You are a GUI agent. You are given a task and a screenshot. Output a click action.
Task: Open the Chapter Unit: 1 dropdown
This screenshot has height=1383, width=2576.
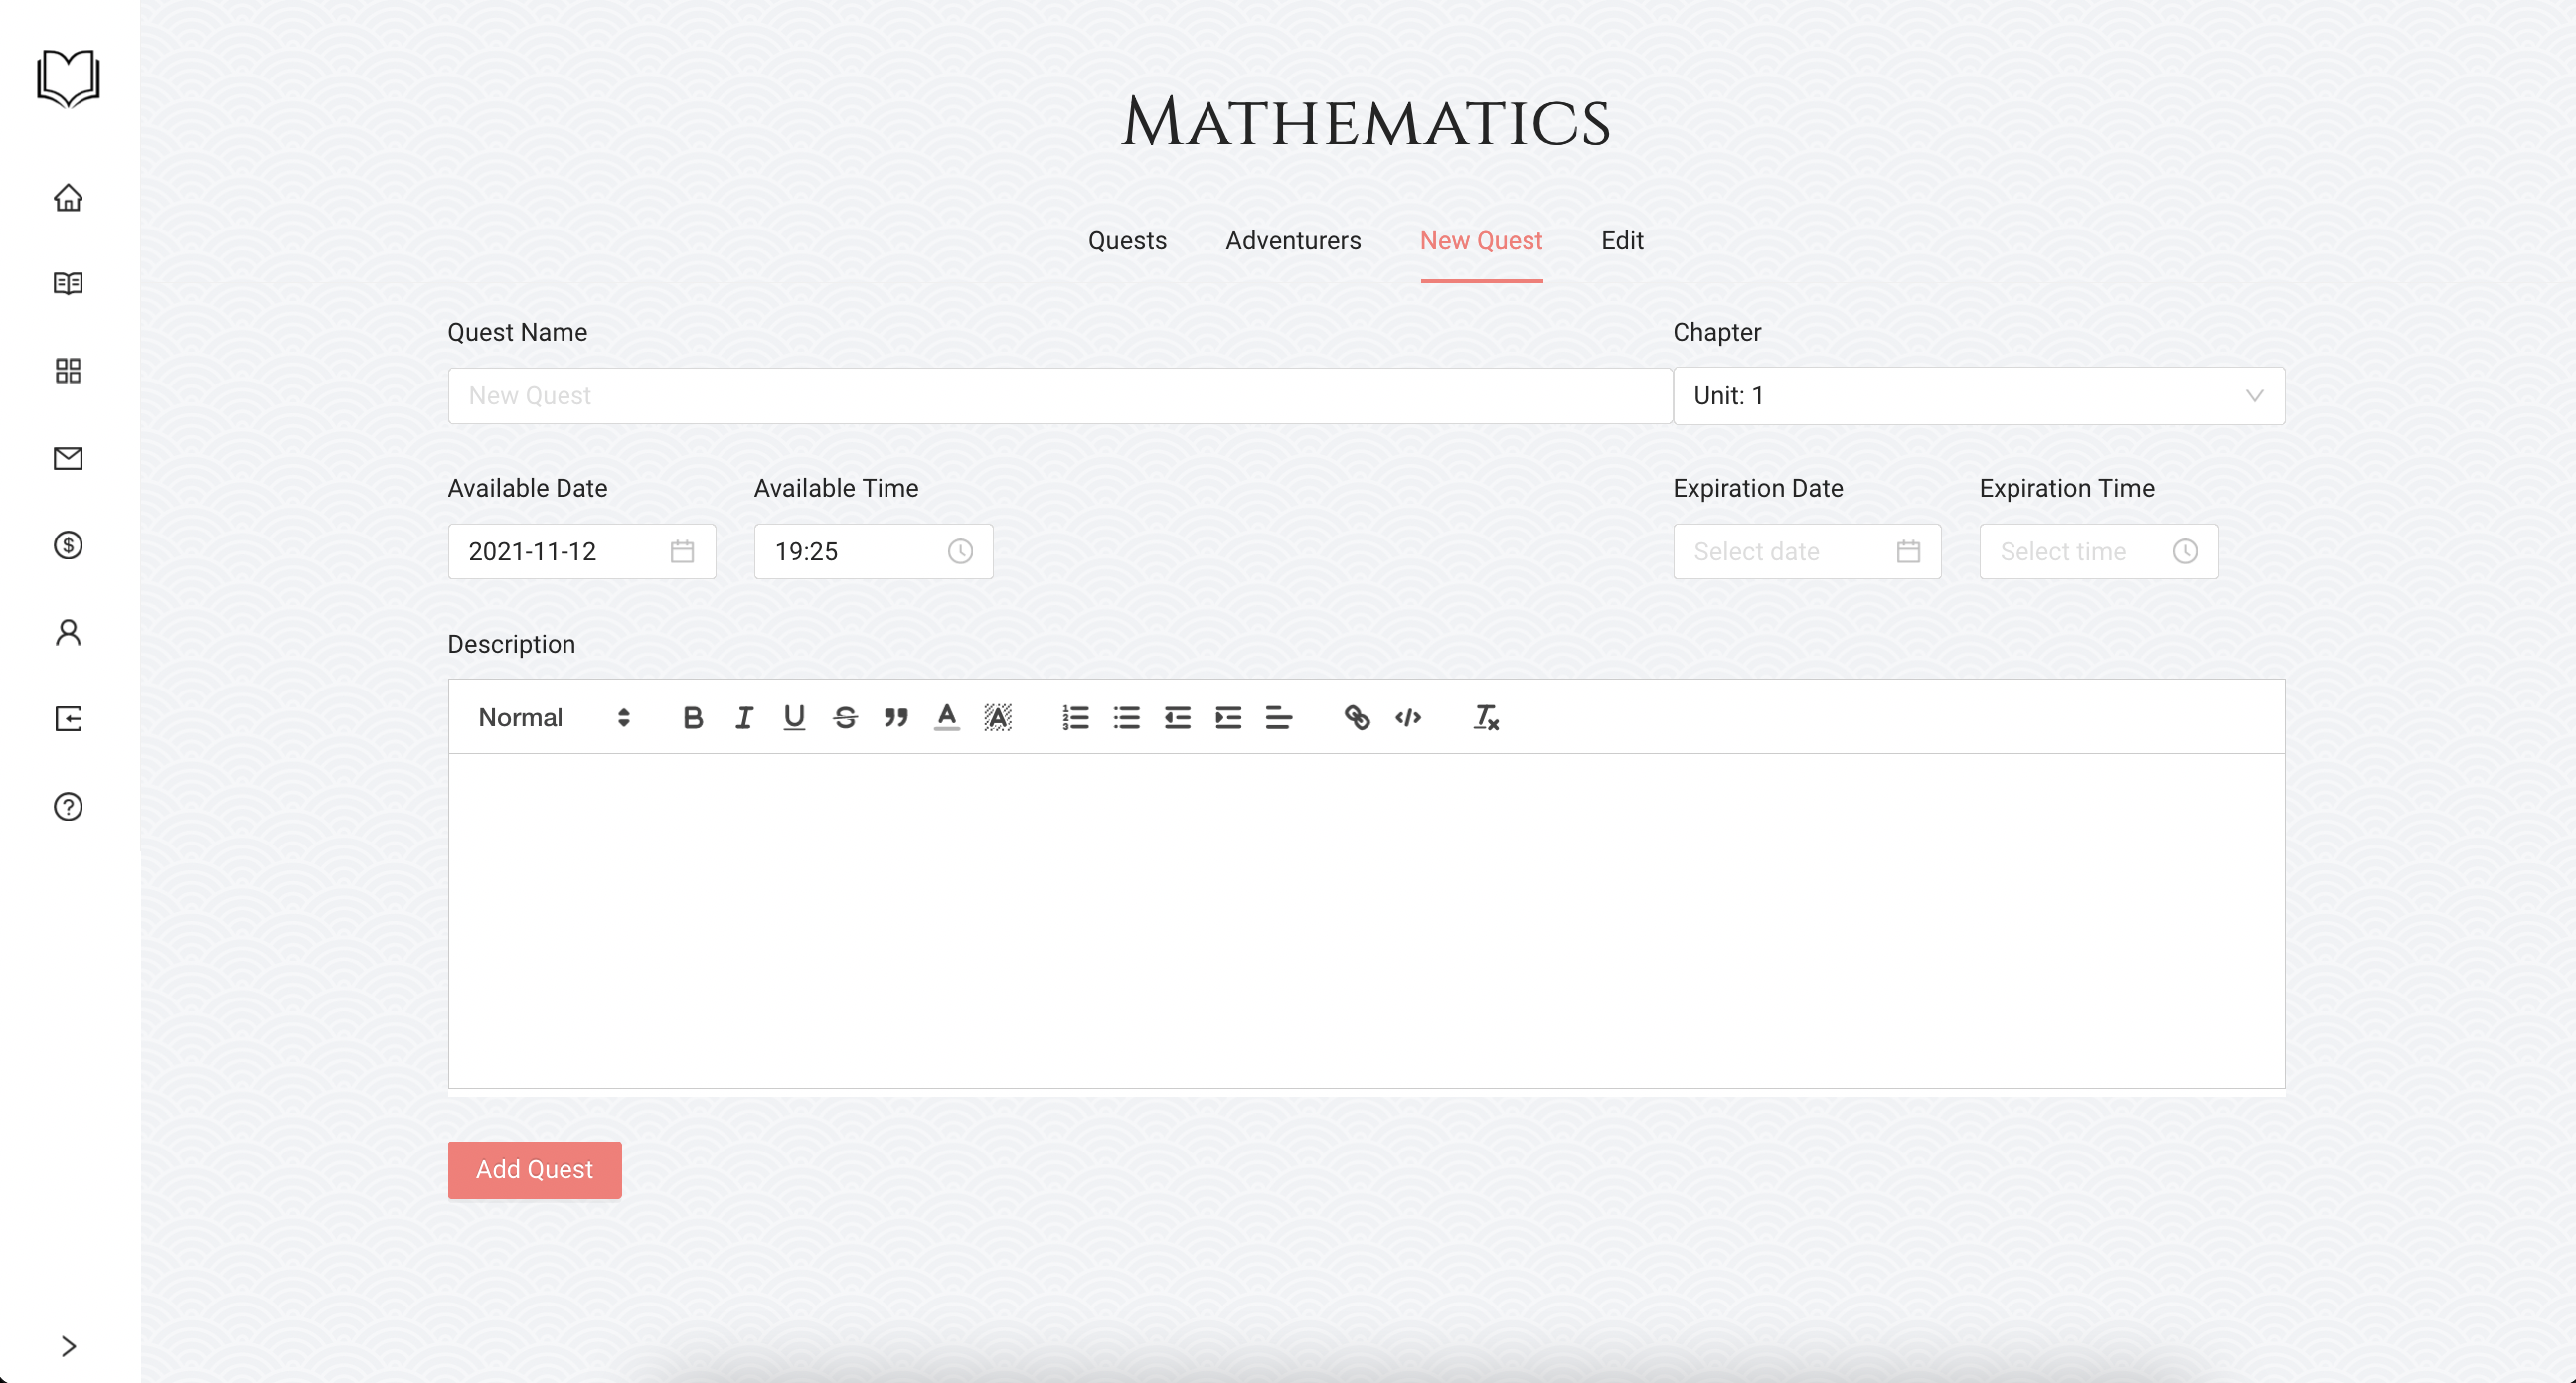(1978, 396)
